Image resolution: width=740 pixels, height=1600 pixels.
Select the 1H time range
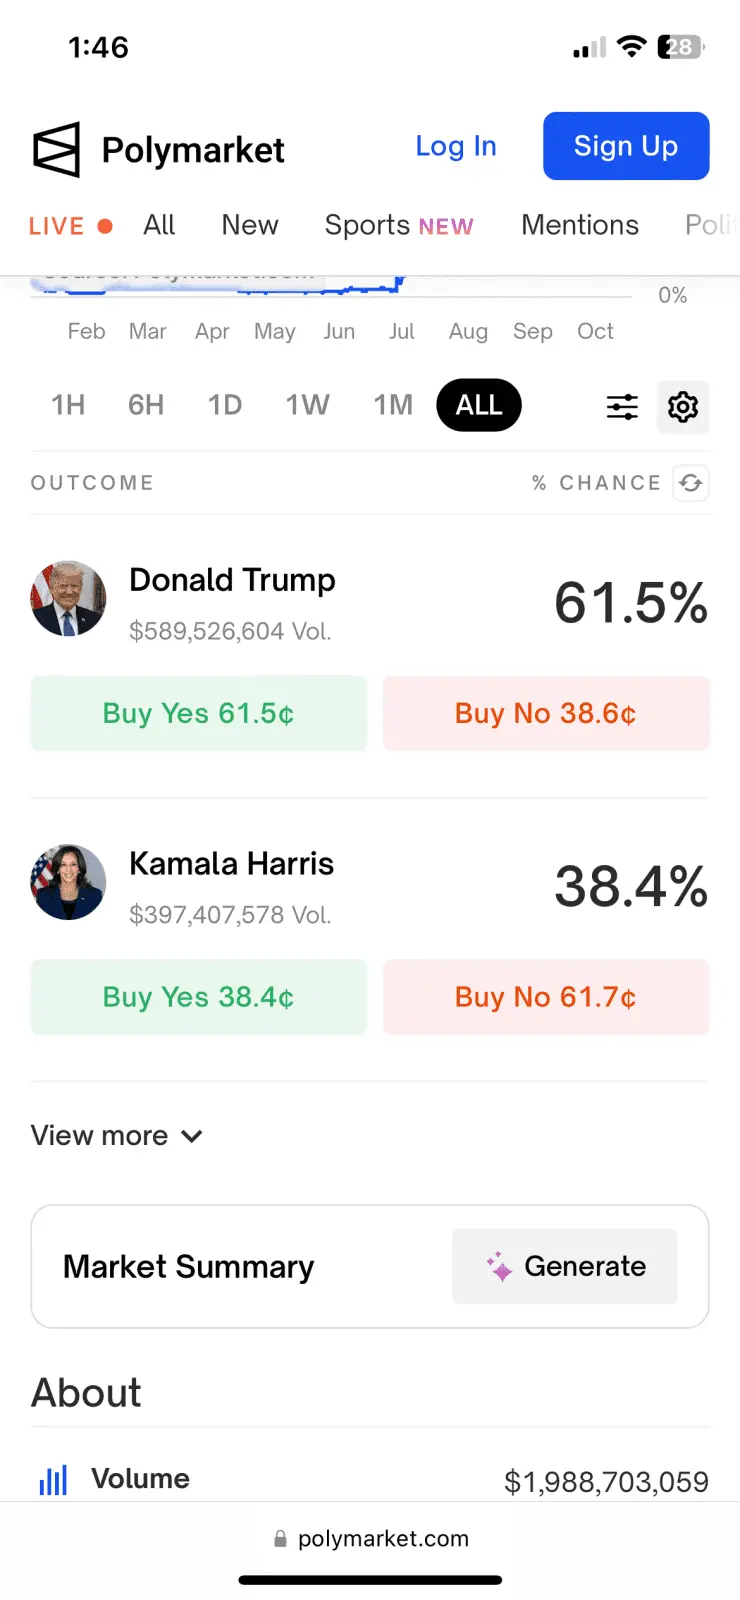(x=68, y=405)
